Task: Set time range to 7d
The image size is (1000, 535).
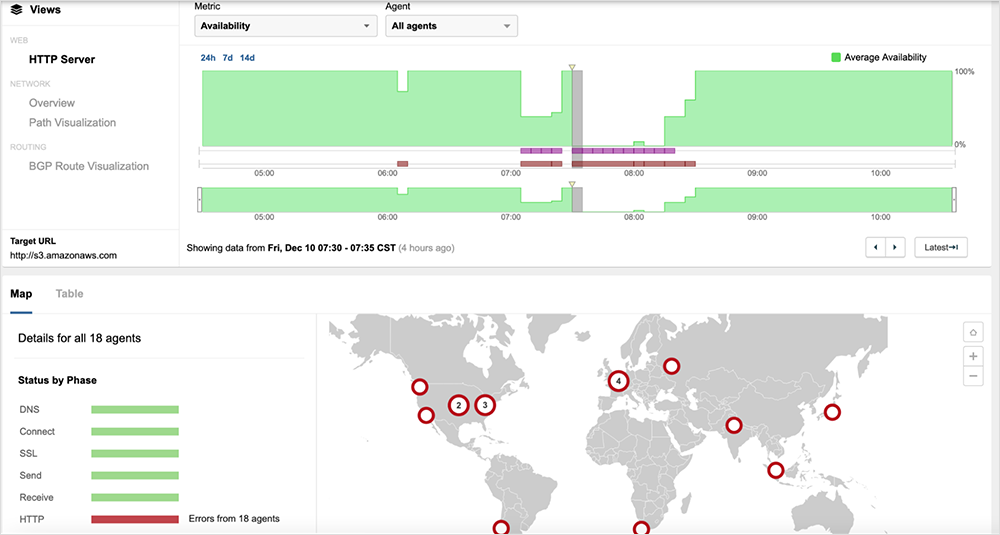Action: click(x=228, y=58)
